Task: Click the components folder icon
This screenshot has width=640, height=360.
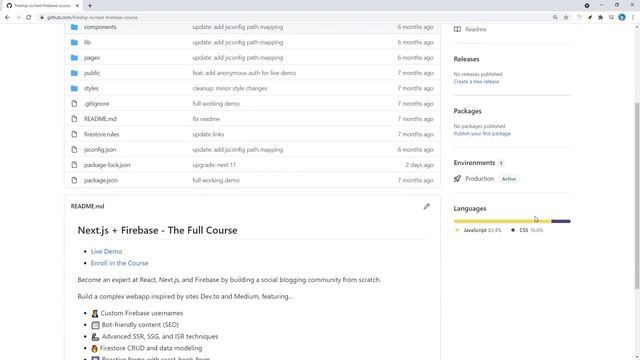Action: click(74, 27)
